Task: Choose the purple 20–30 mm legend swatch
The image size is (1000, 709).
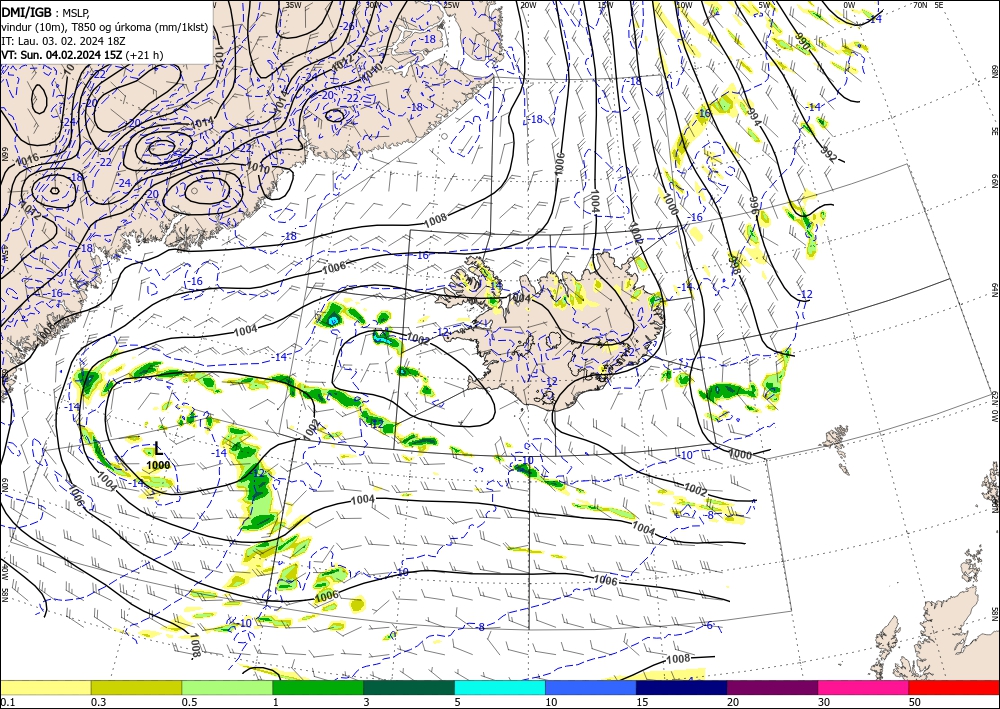Action: 772,687
